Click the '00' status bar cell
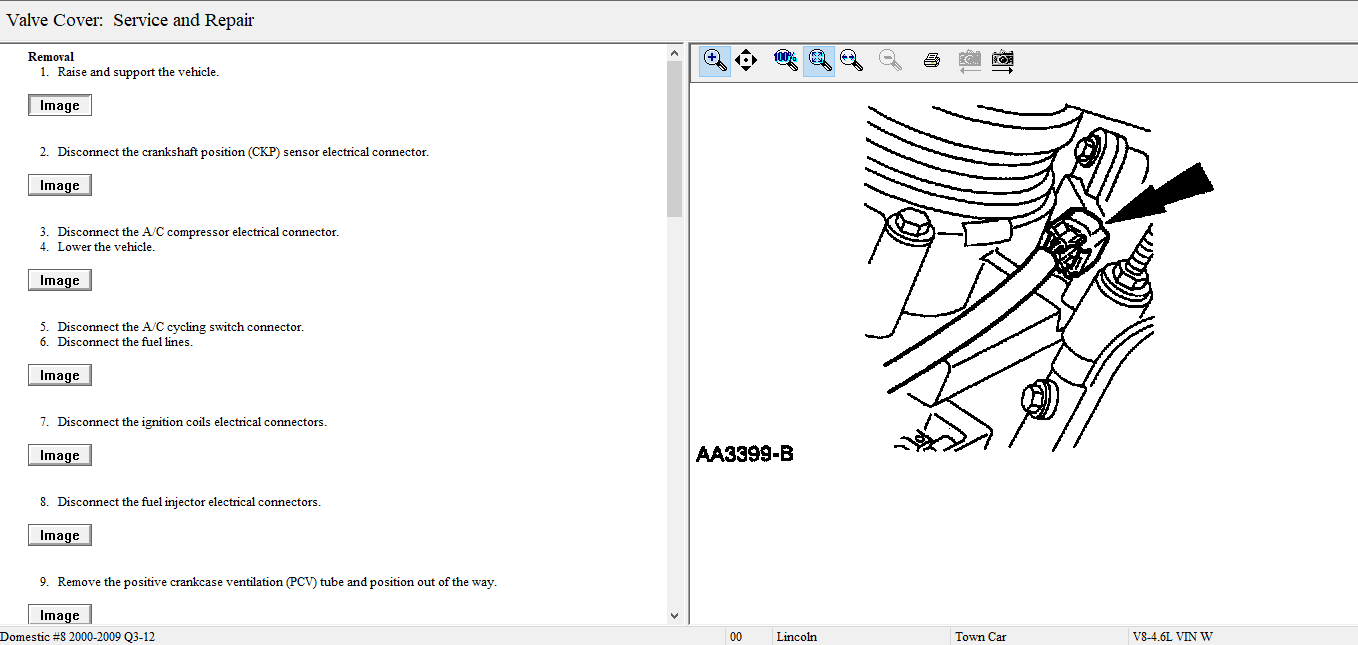 tap(737, 637)
